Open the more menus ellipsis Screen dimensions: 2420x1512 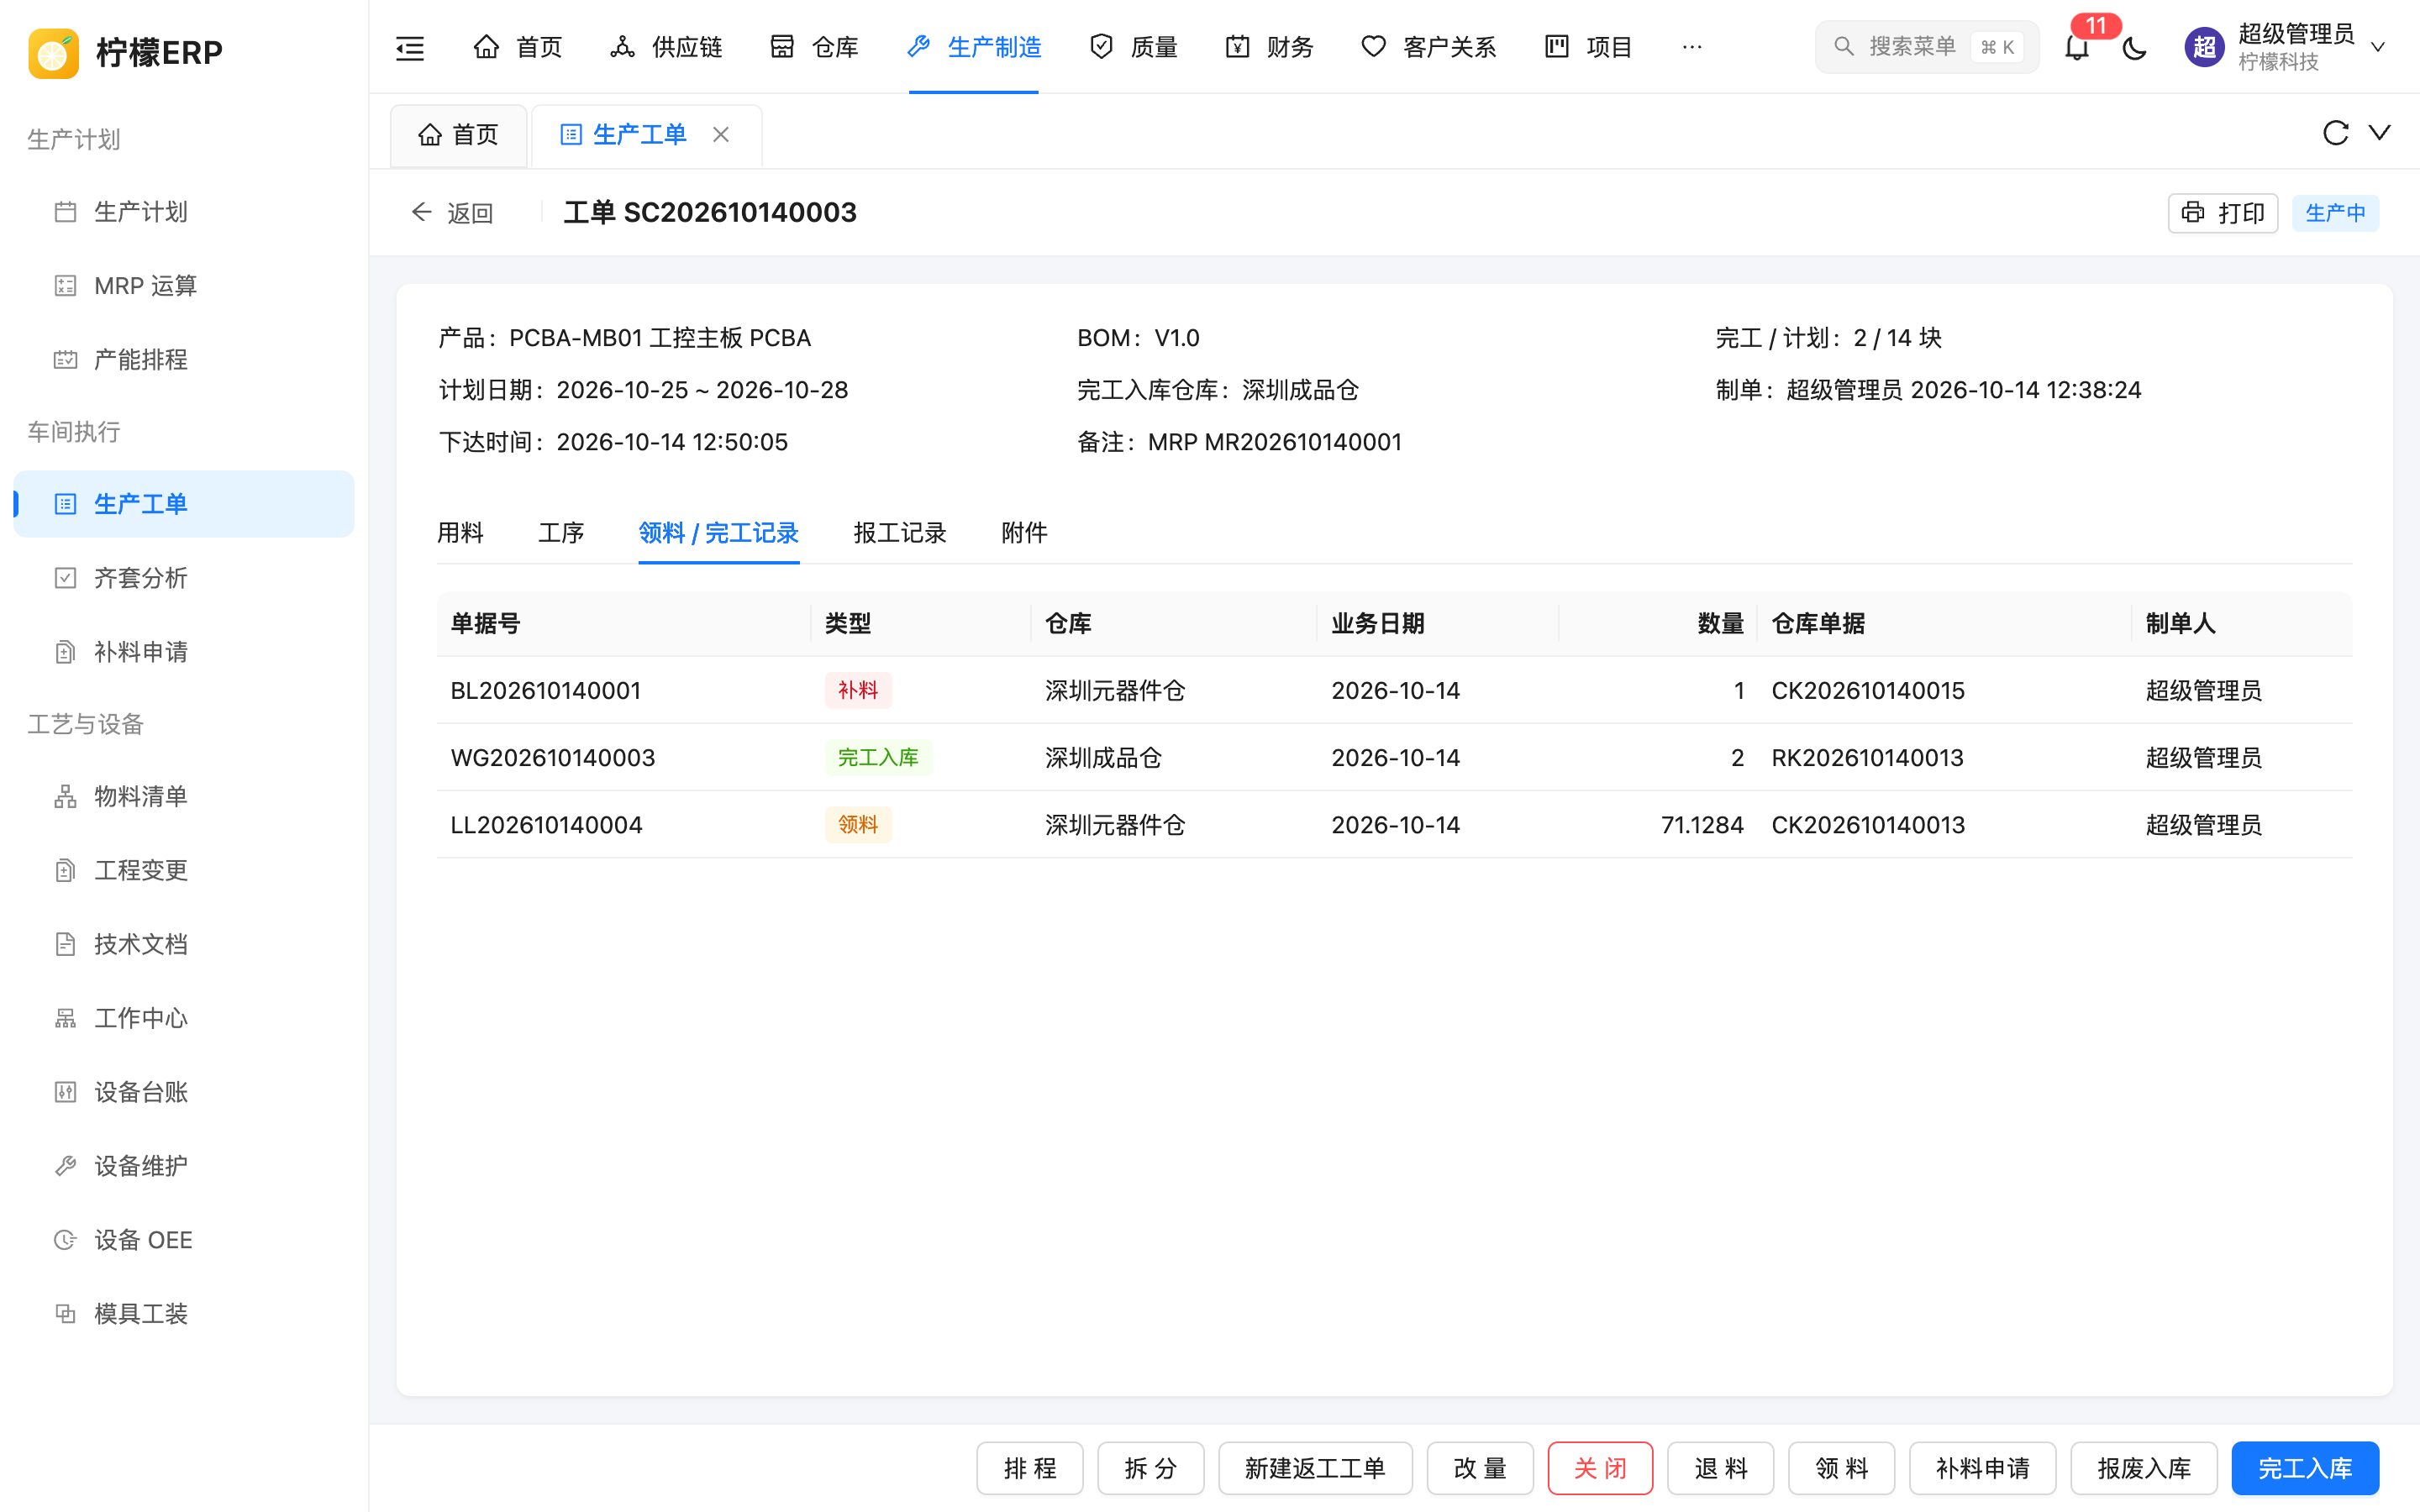click(1692, 47)
